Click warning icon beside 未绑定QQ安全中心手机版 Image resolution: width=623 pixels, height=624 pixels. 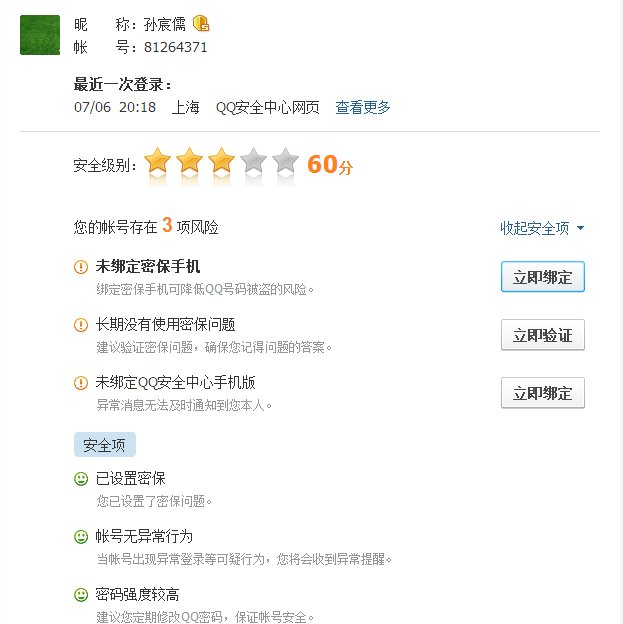(x=81, y=383)
